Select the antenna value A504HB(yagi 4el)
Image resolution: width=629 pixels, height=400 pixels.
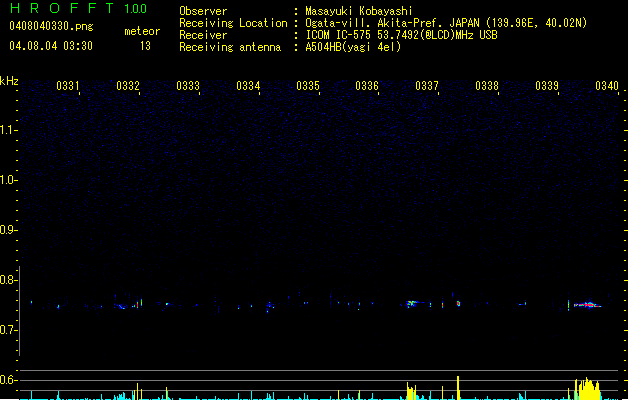coord(353,47)
